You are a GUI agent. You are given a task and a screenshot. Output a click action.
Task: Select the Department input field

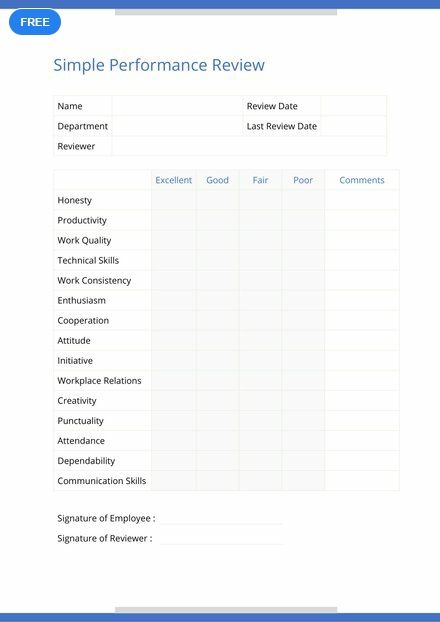click(177, 126)
